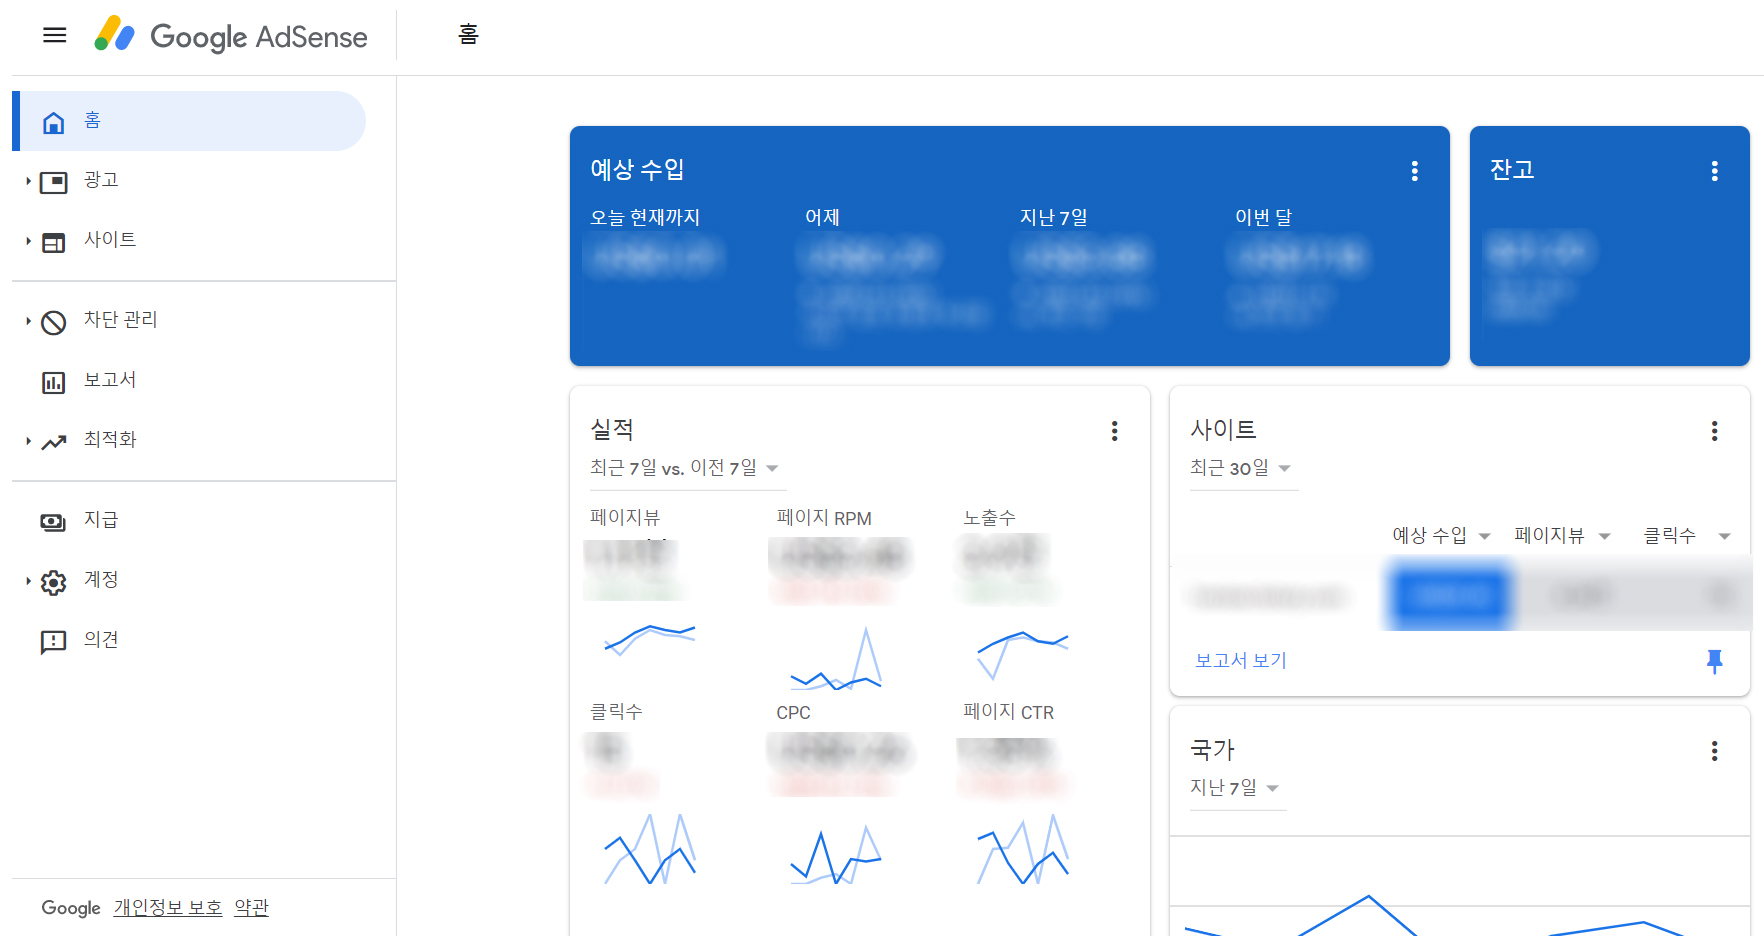Click the CPC metric label

(793, 713)
